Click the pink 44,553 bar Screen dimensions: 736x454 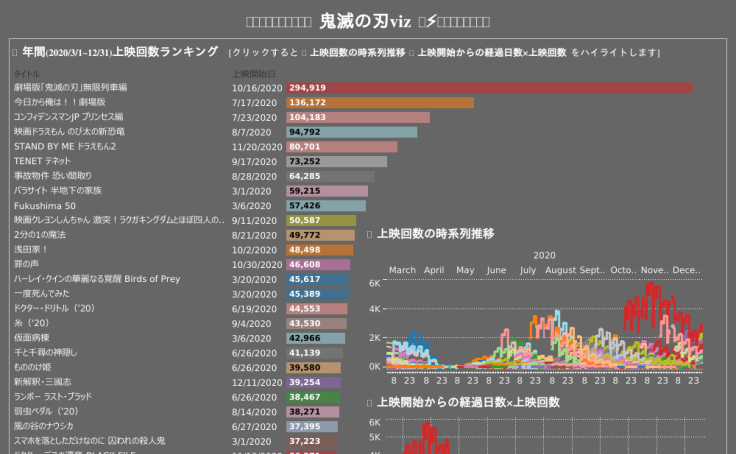pos(317,309)
